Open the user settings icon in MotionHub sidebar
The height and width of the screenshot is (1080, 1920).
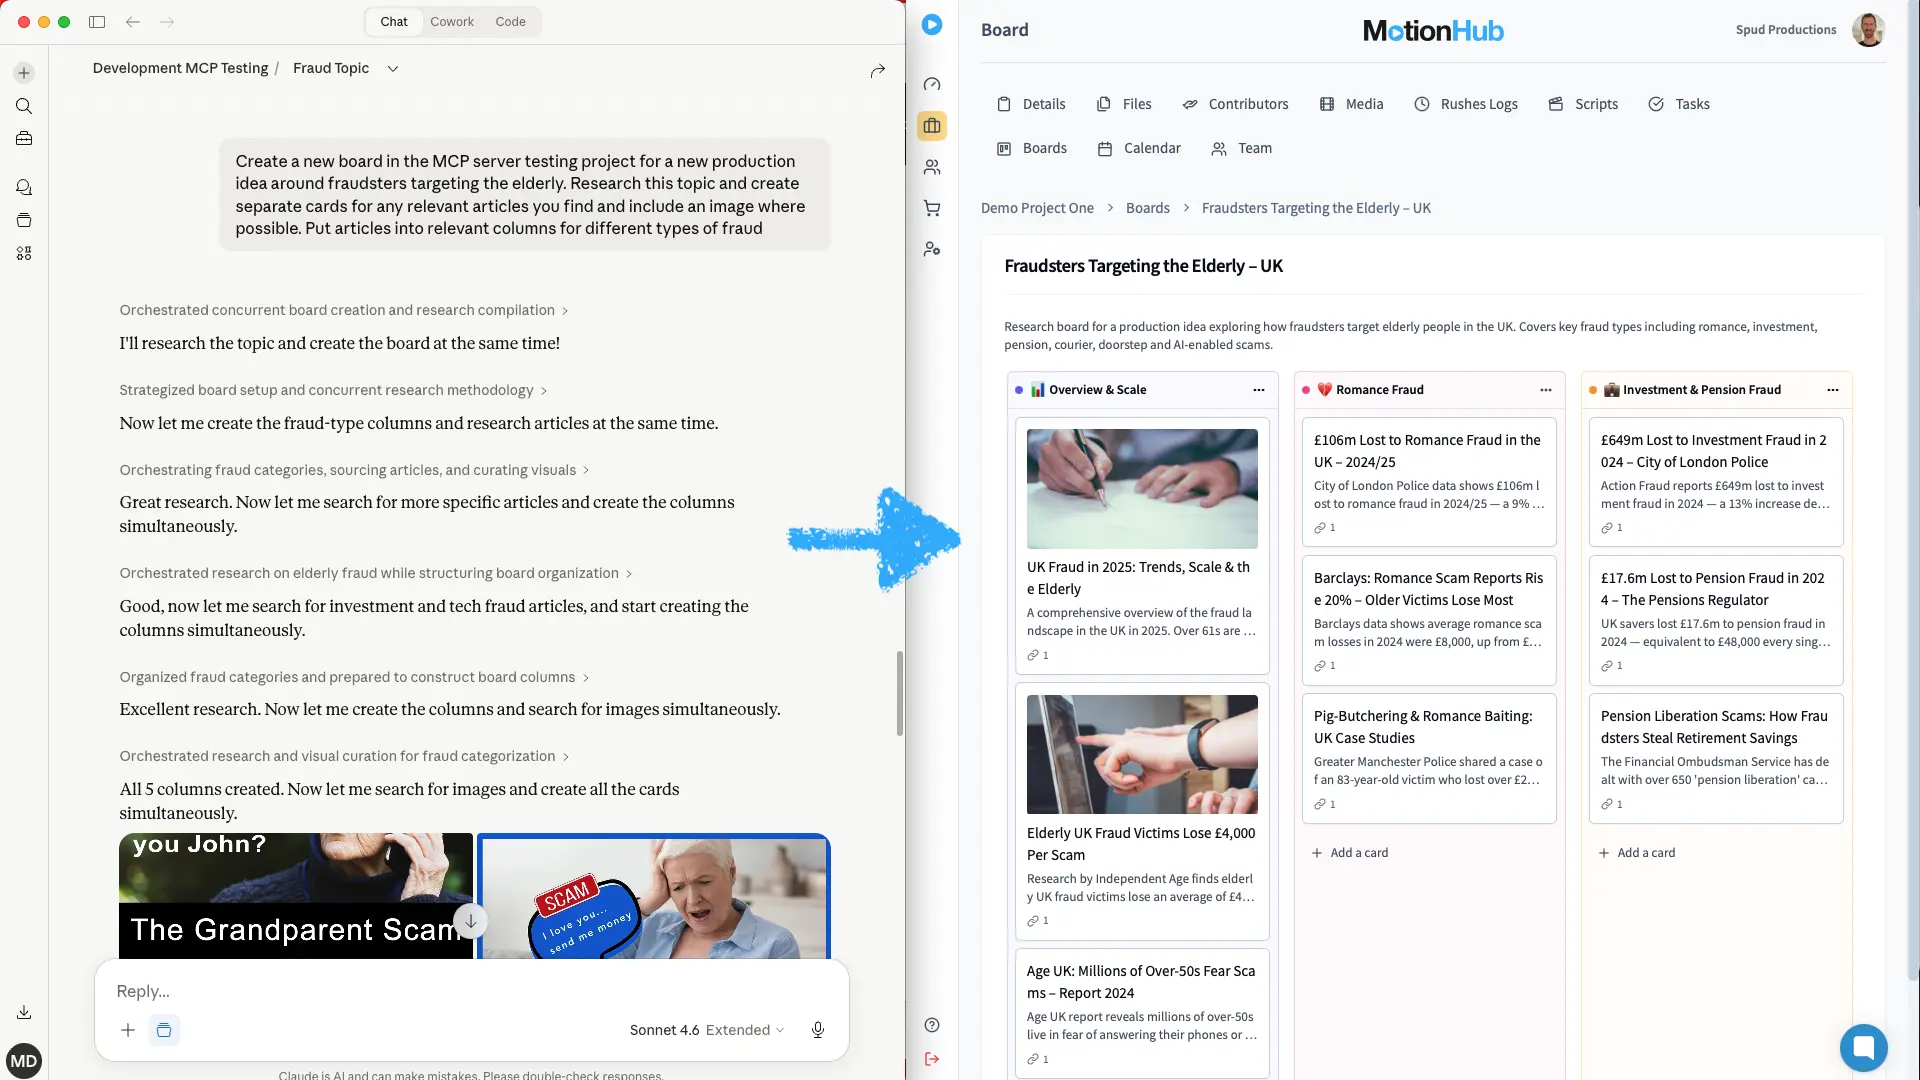pos(932,248)
